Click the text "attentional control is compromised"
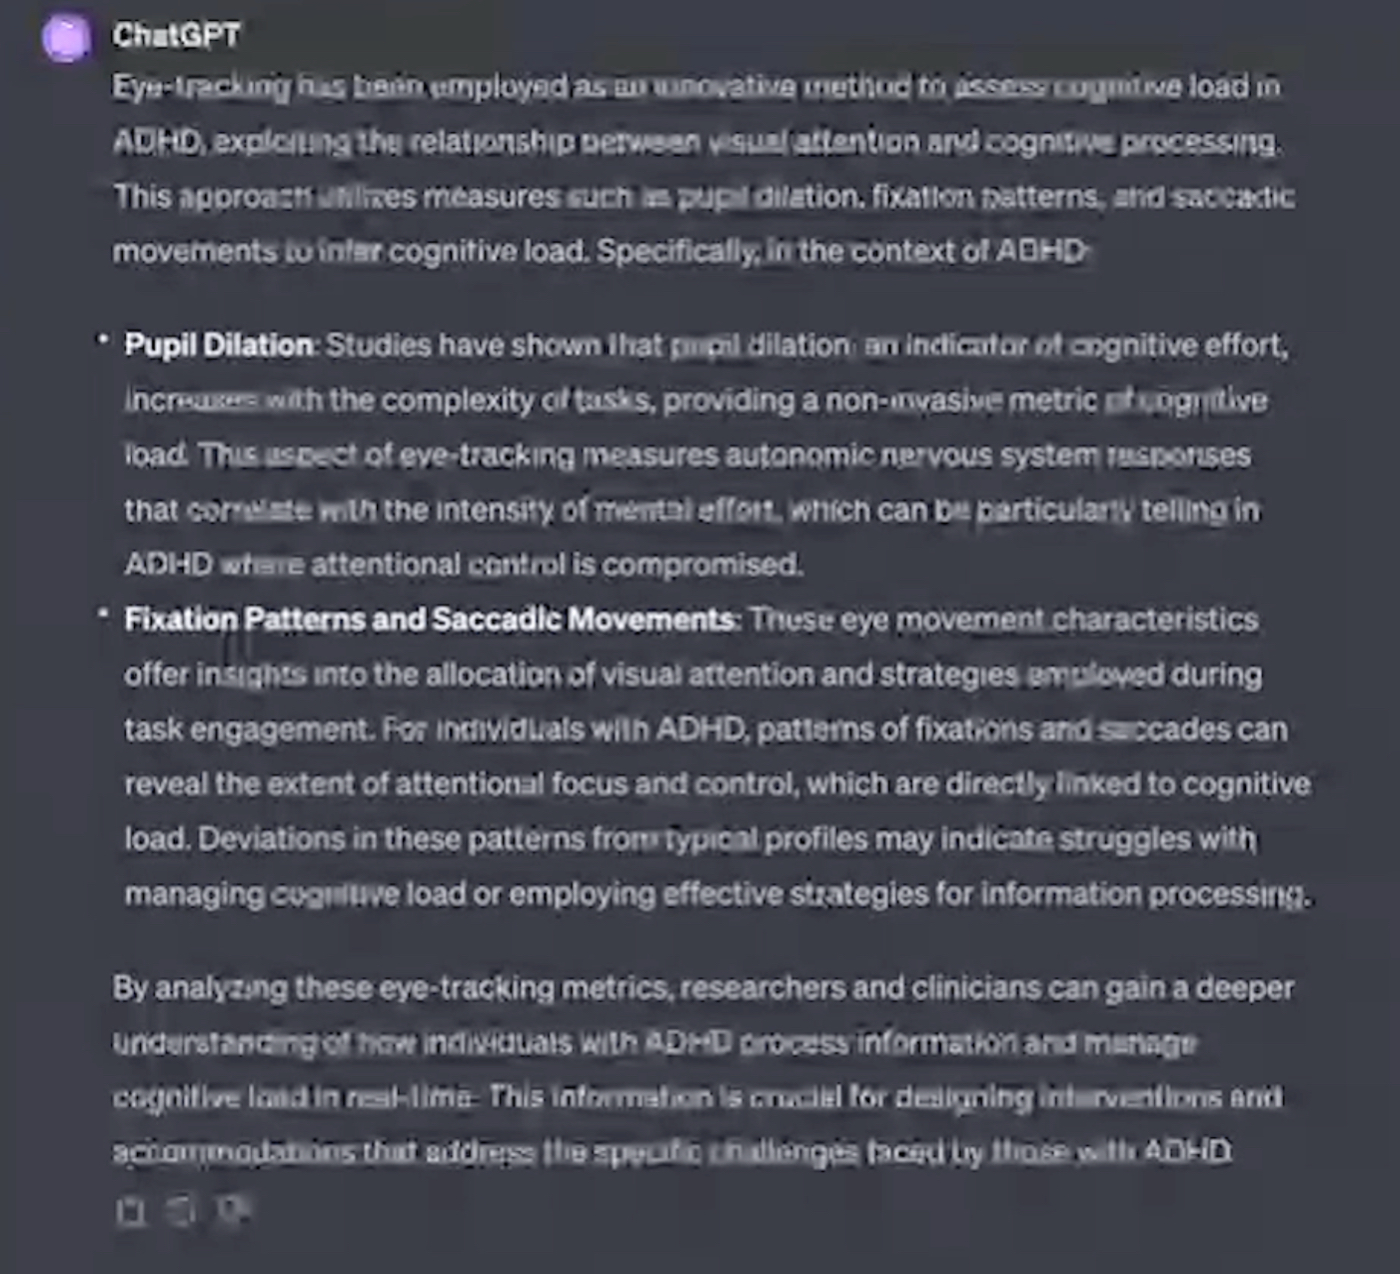1400x1274 pixels. (x=556, y=564)
